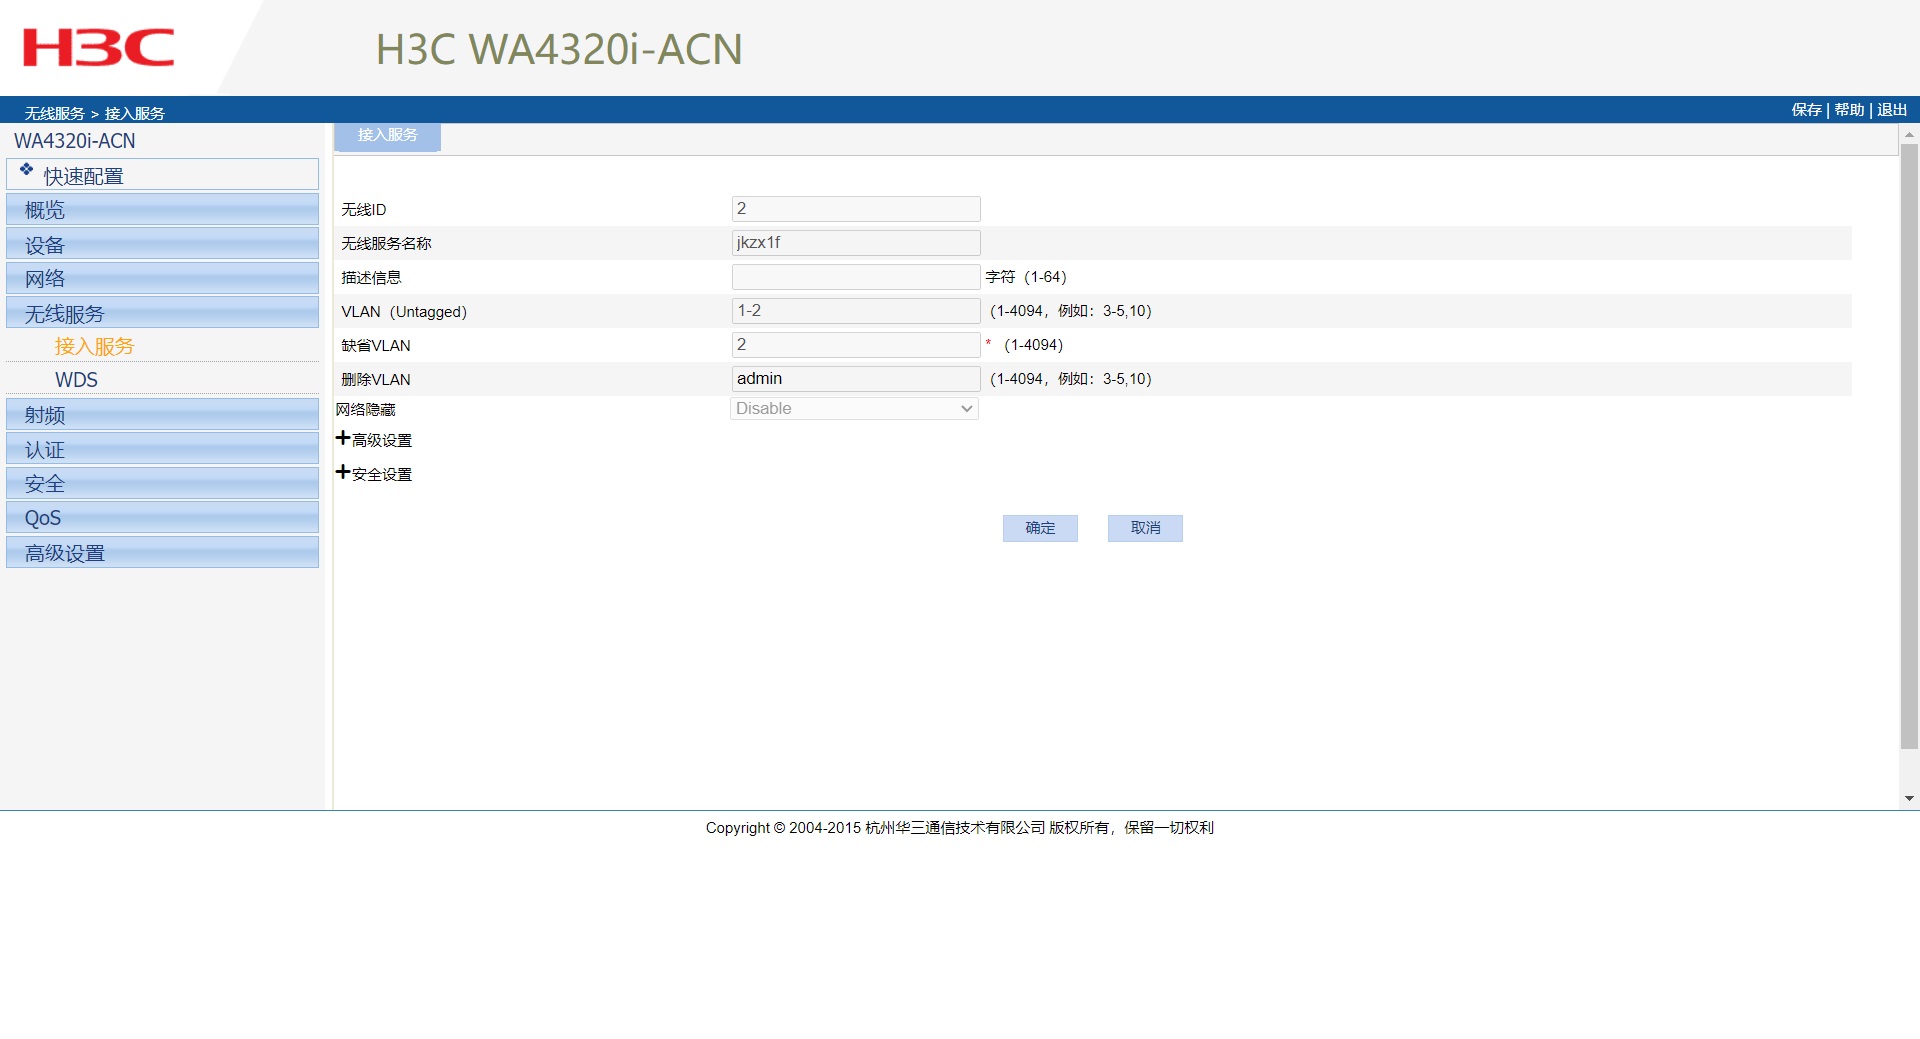
Task: Open the 快速配置 menu item
Action: pos(162,175)
